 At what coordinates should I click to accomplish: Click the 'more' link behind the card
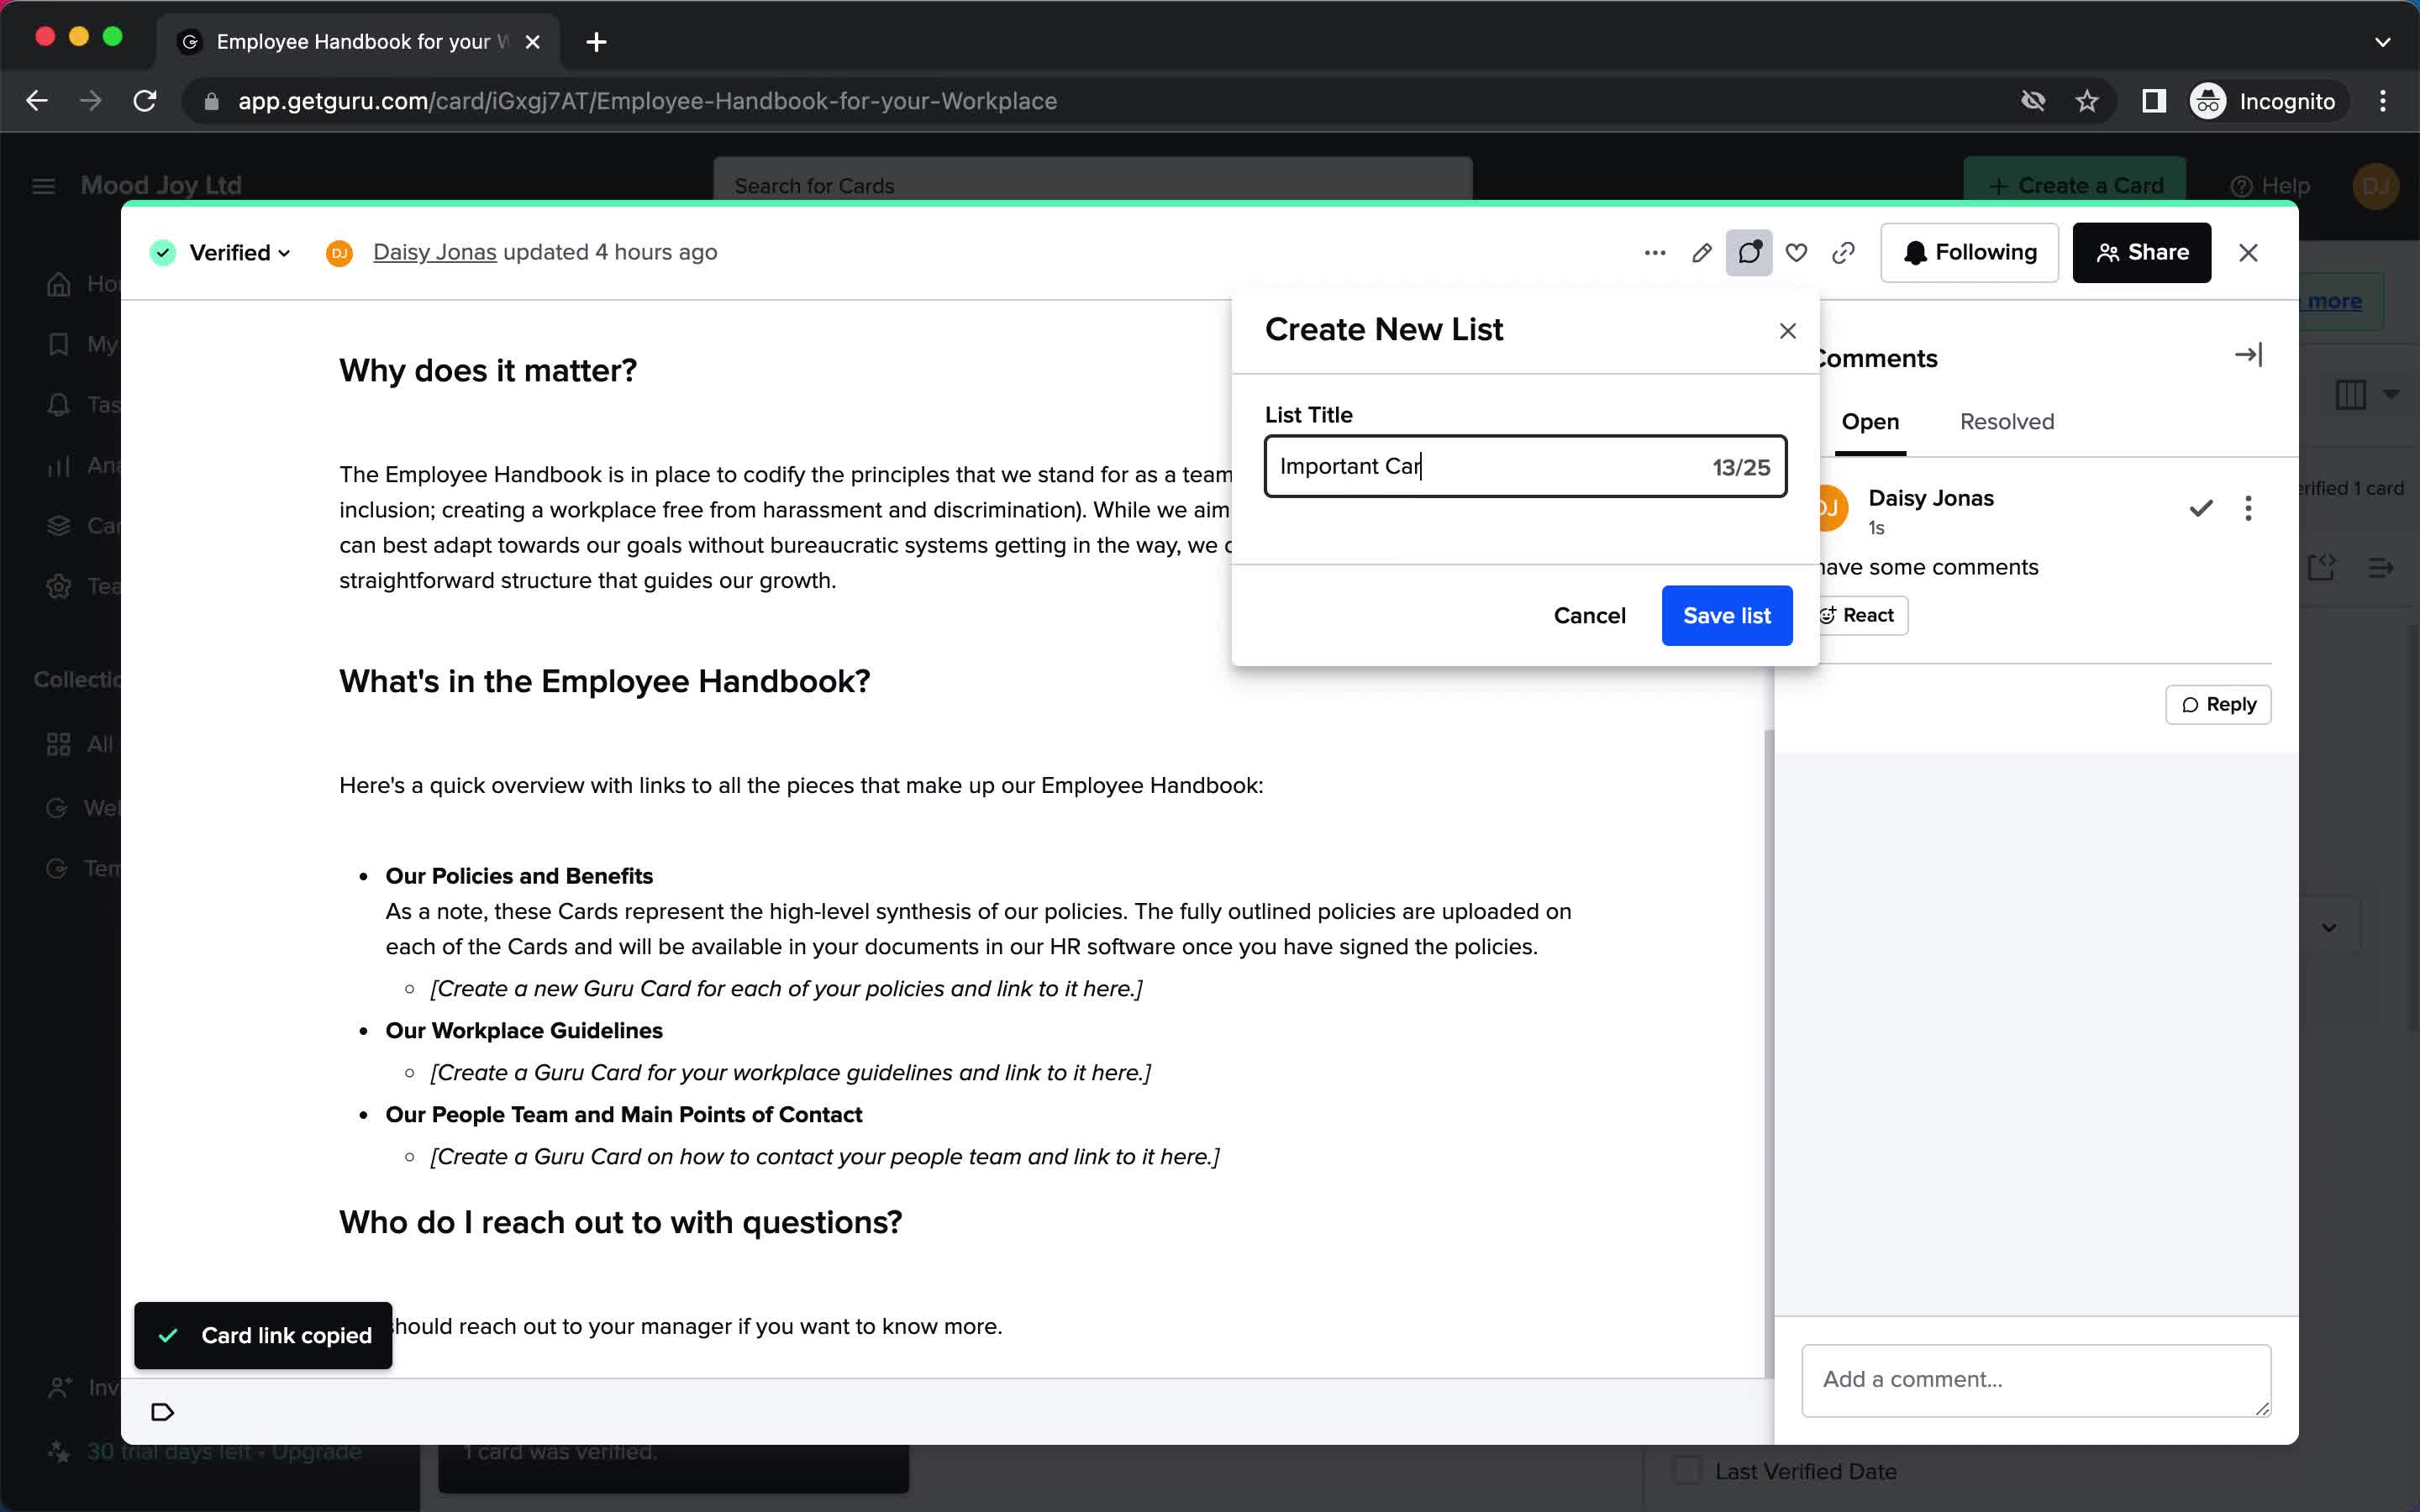tap(2335, 301)
